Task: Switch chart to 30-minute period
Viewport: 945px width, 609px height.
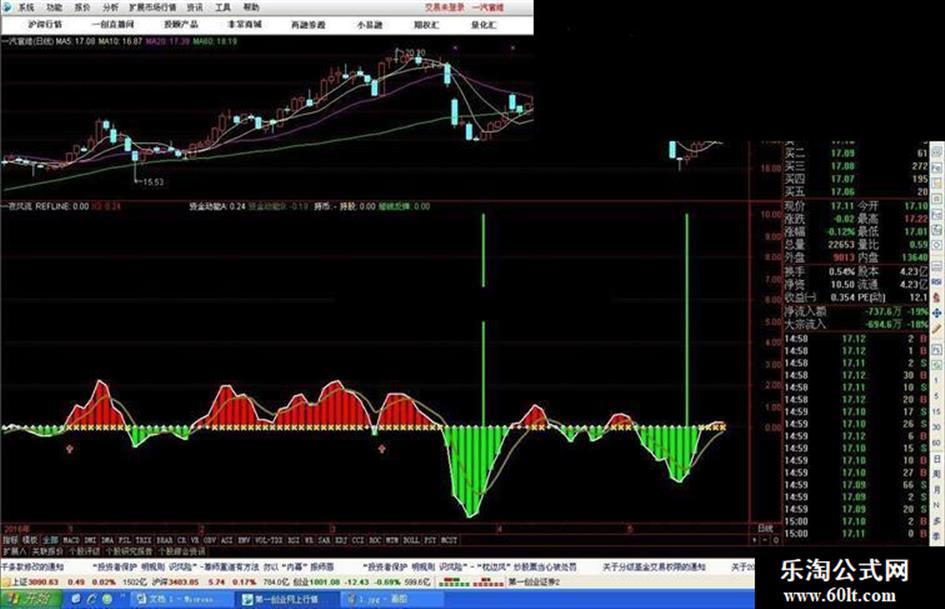Action: pos(937,427)
